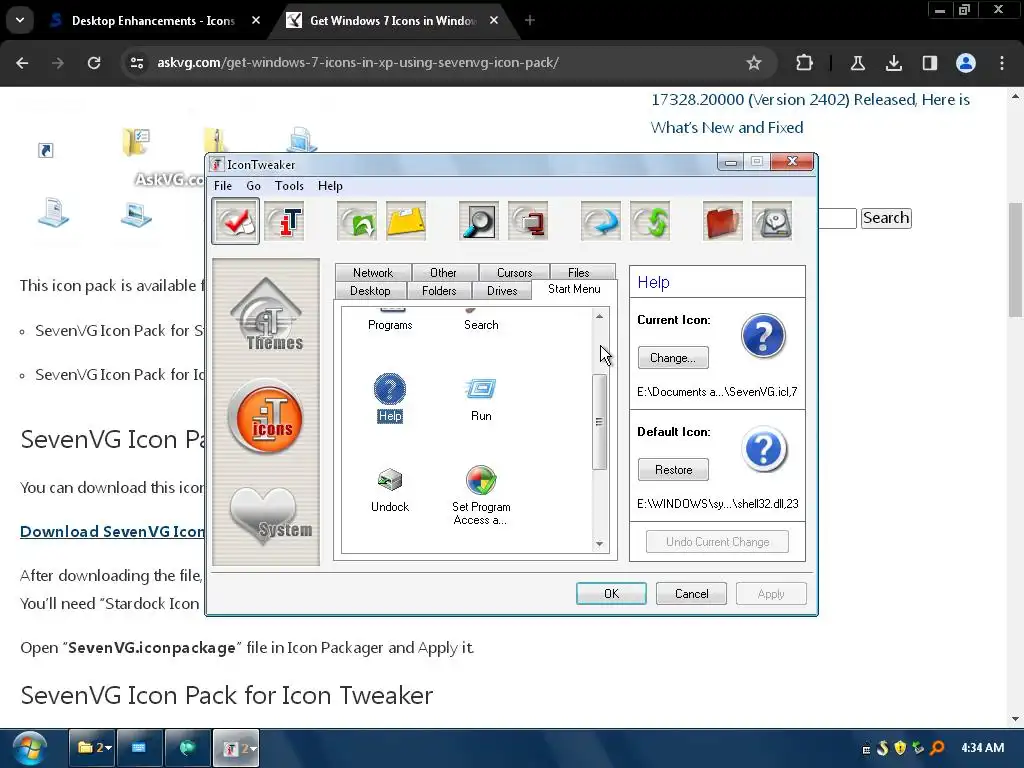Click the Programs label in icon list
Image resolution: width=1024 pixels, height=768 pixels.
click(x=390, y=325)
